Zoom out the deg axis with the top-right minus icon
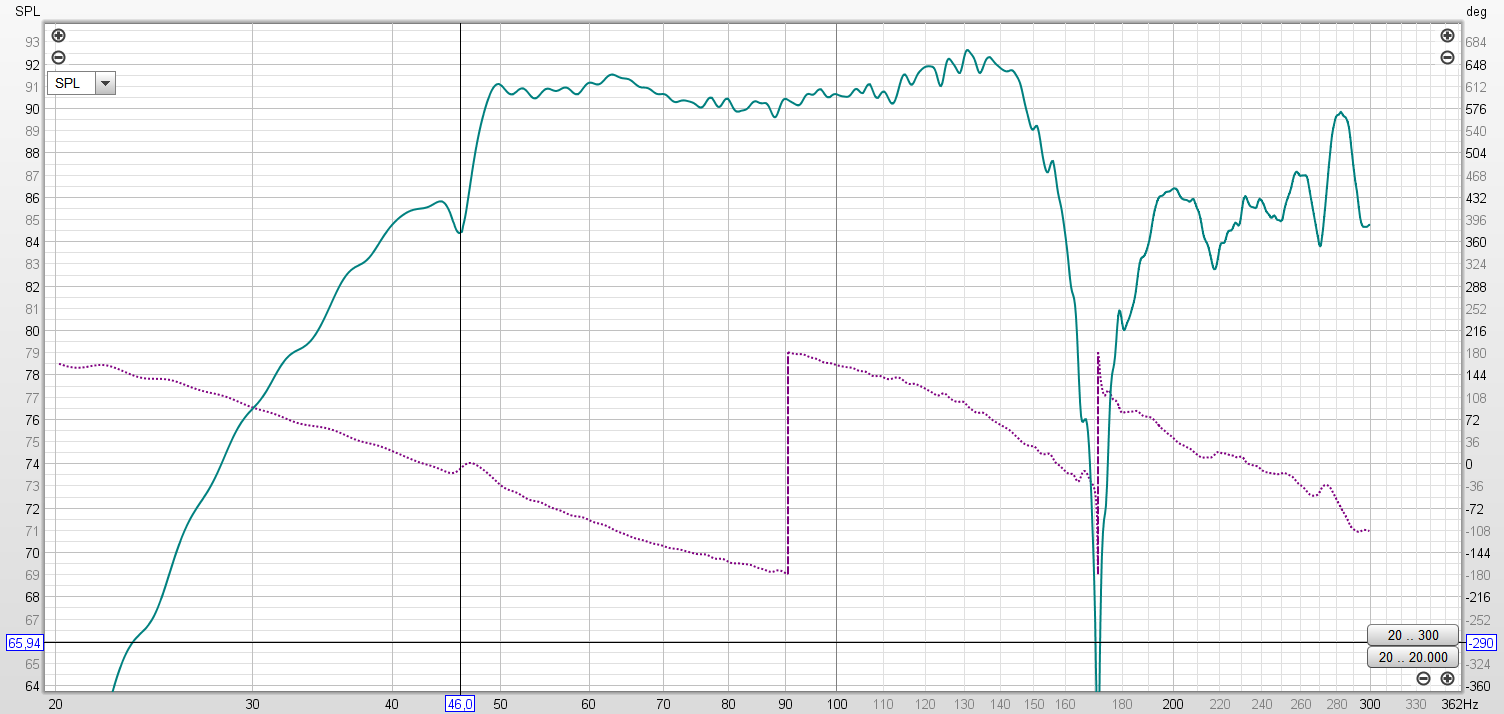Viewport: 1504px width, 714px height. coord(1447,57)
